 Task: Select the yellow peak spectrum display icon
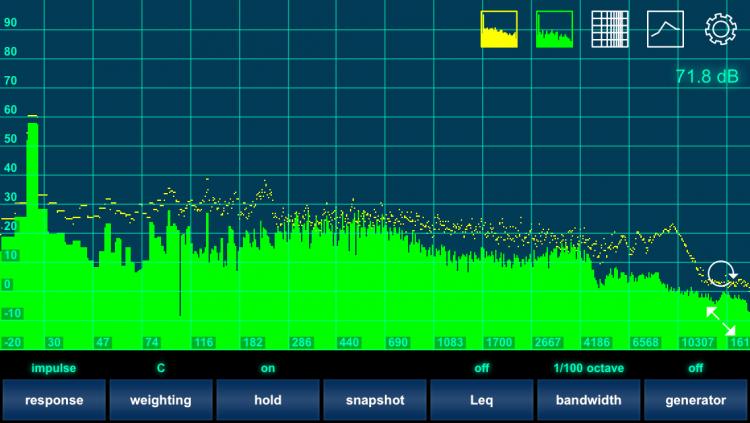[498, 29]
